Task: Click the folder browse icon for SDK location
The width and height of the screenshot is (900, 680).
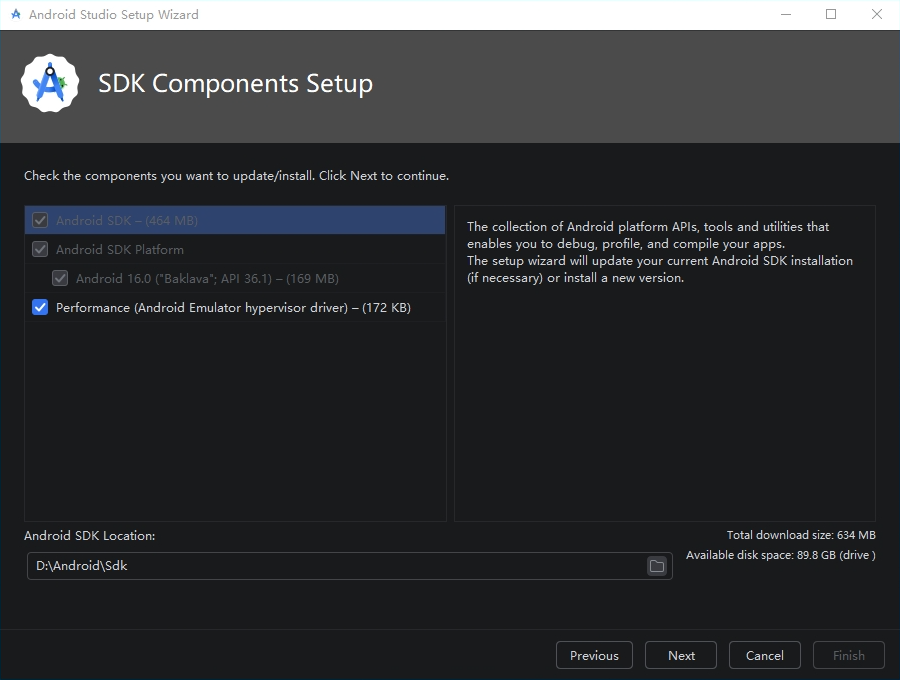Action: click(x=657, y=566)
